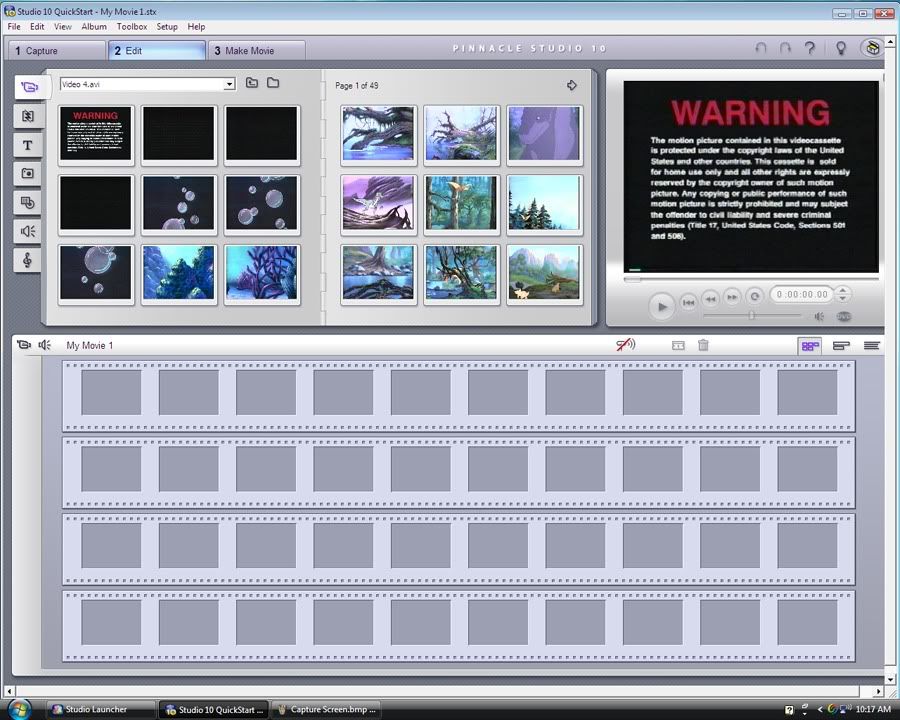Switch to the 1 Capture tab
Screen dimensions: 900x720
57,51
